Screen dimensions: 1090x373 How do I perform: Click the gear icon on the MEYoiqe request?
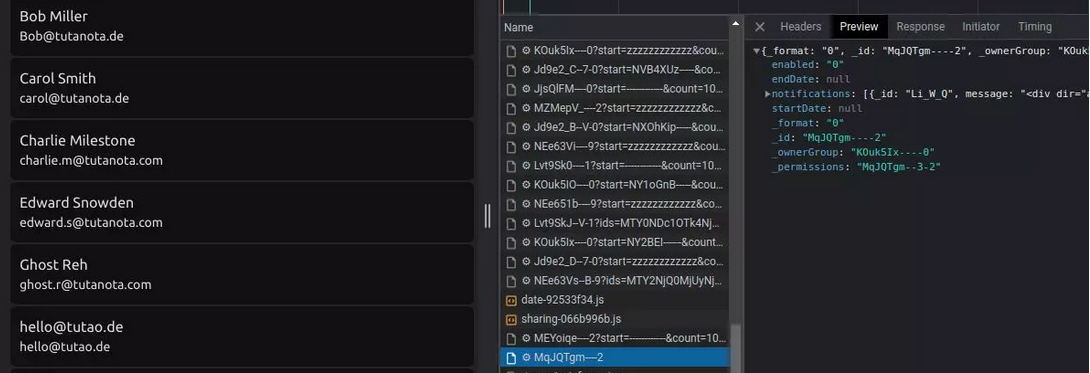526,338
